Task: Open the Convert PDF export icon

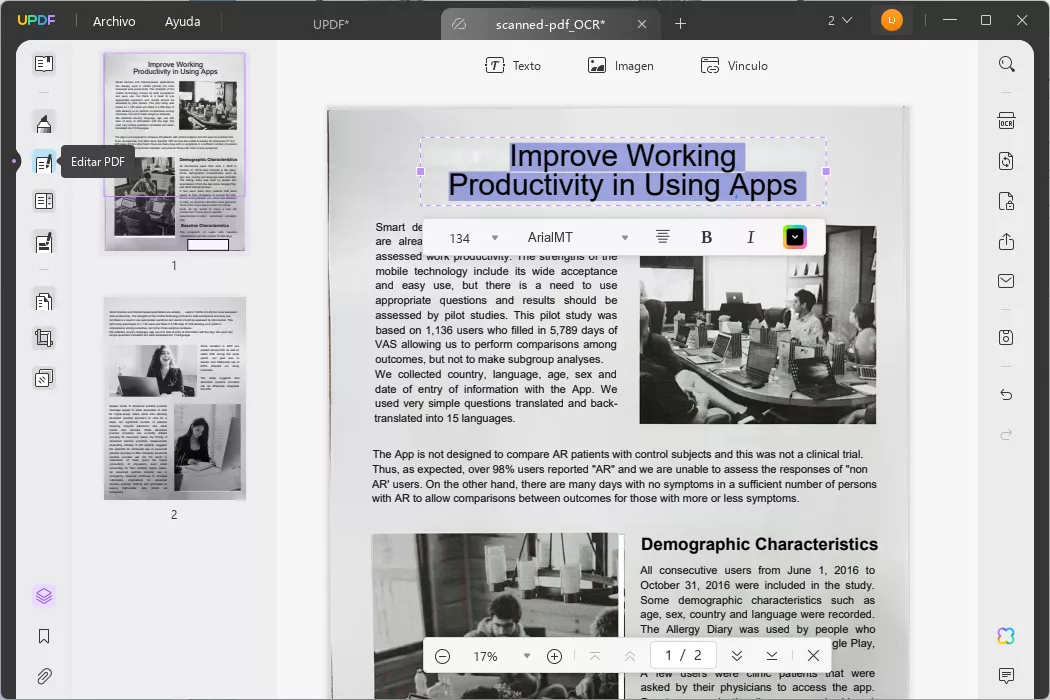Action: pyautogui.click(x=1006, y=161)
